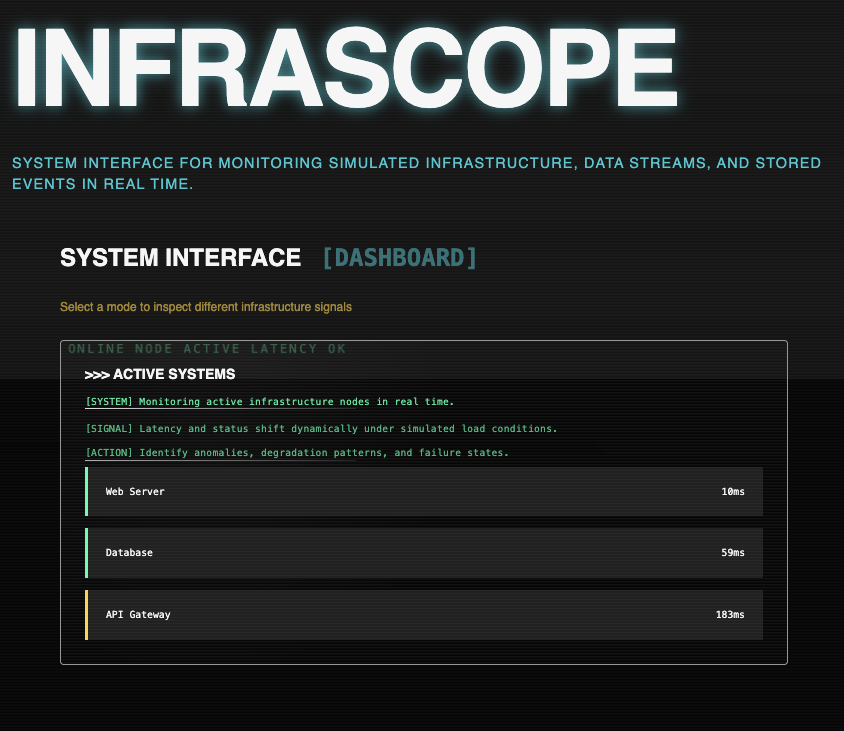The width and height of the screenshot is (844, 731).
Task: Click the [SYSTEM] monitoring log line
Action: pyautogui.click(x=270, y=402)
